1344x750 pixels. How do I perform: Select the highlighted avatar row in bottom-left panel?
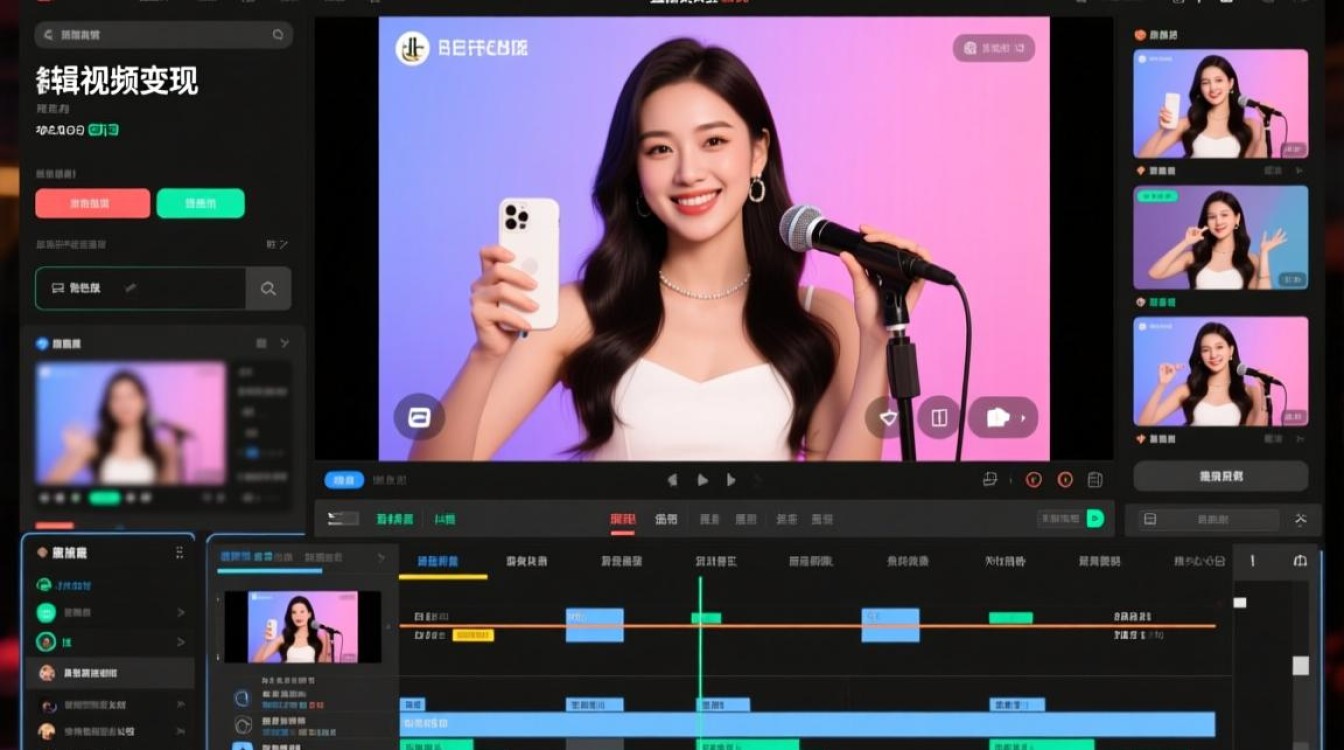(109, 673)
